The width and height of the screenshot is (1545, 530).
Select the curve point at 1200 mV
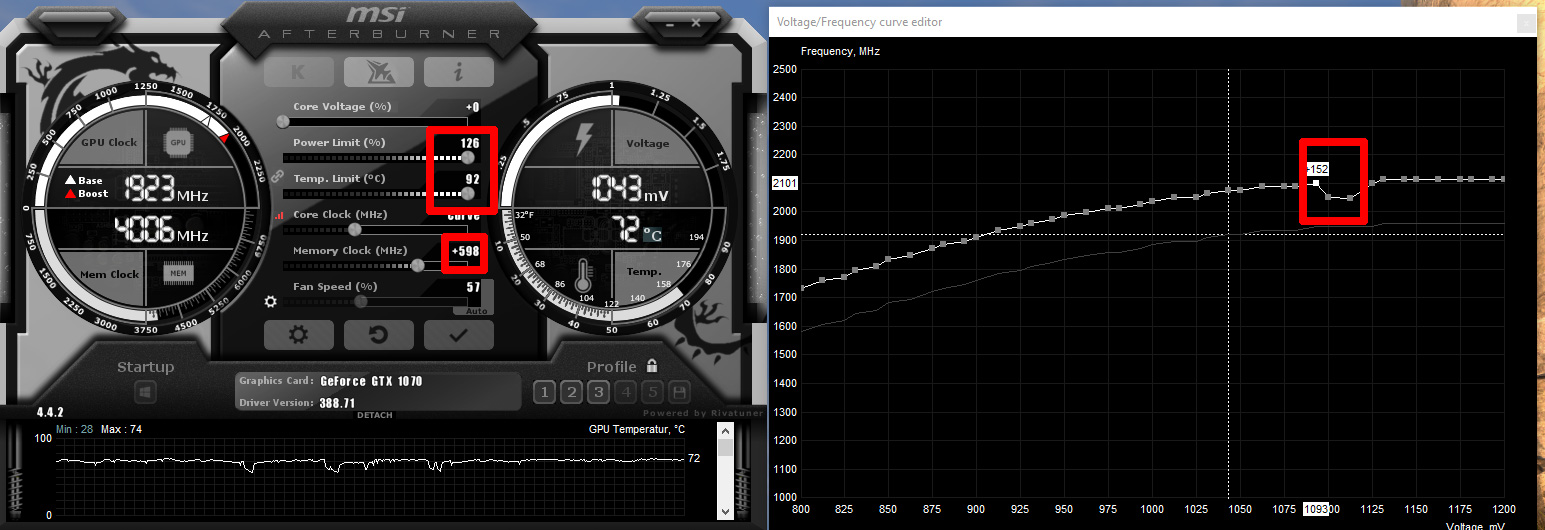click(x=1502, y=179)
